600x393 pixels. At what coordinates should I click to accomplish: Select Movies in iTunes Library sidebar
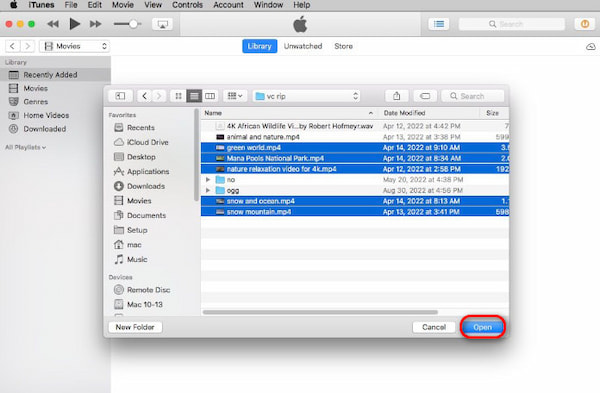(55, 88)
